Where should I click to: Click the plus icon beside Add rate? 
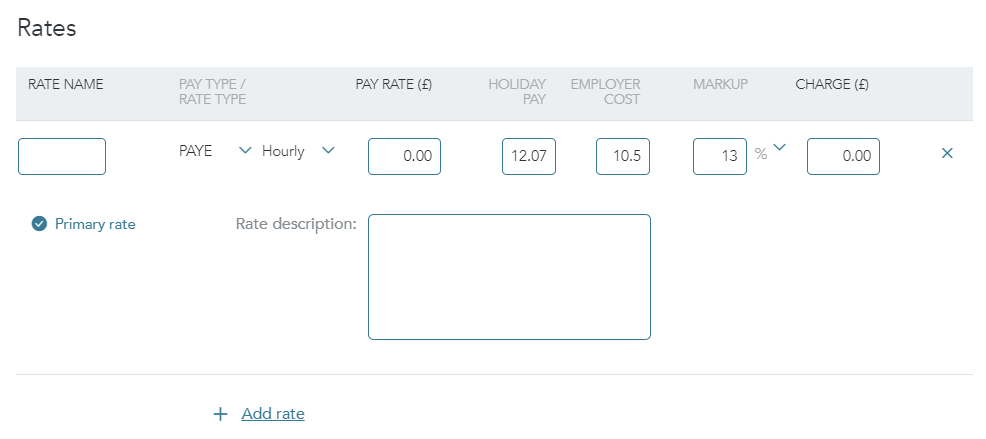tap(220, 414)
